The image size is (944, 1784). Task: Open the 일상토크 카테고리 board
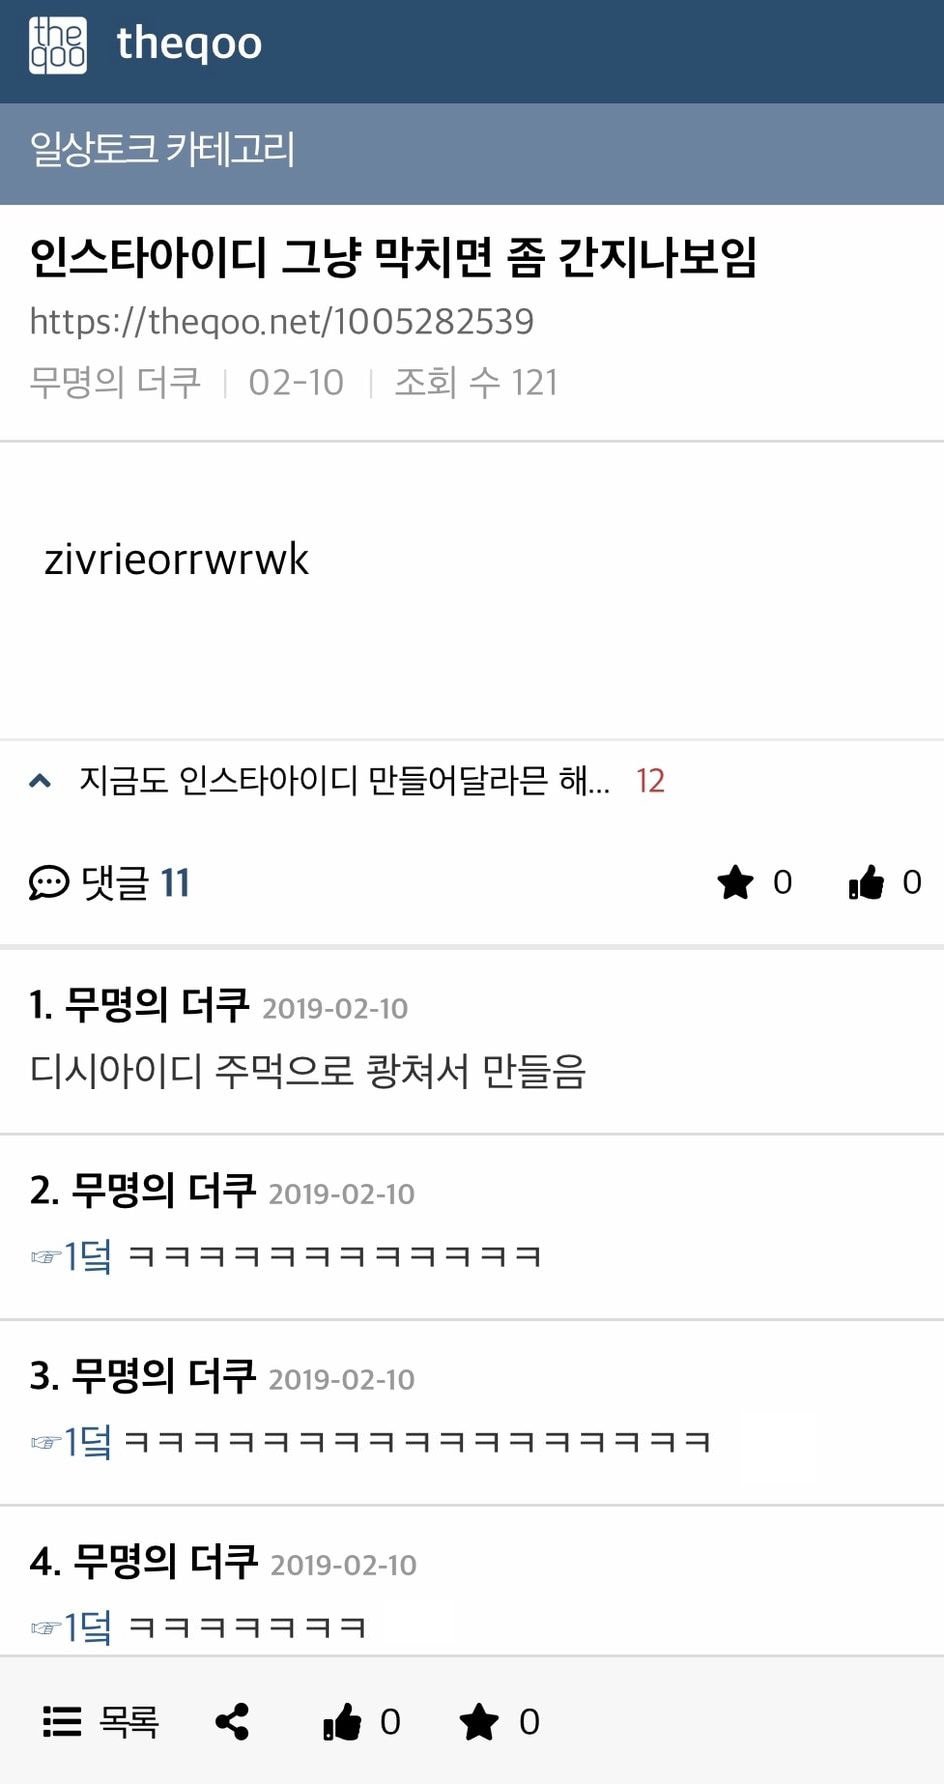162,149
